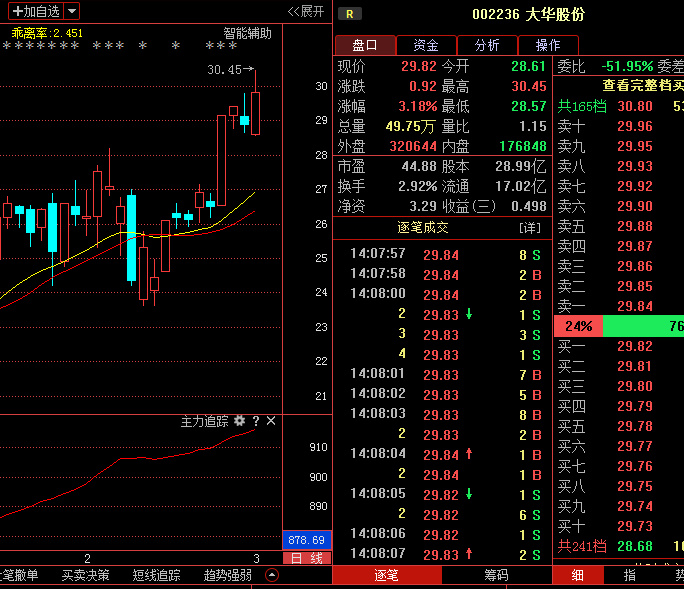The height and width of the screenshot is (589, 684).
Task: Click round arrow icon after 趋势强弱
Action: coord(272,575)
